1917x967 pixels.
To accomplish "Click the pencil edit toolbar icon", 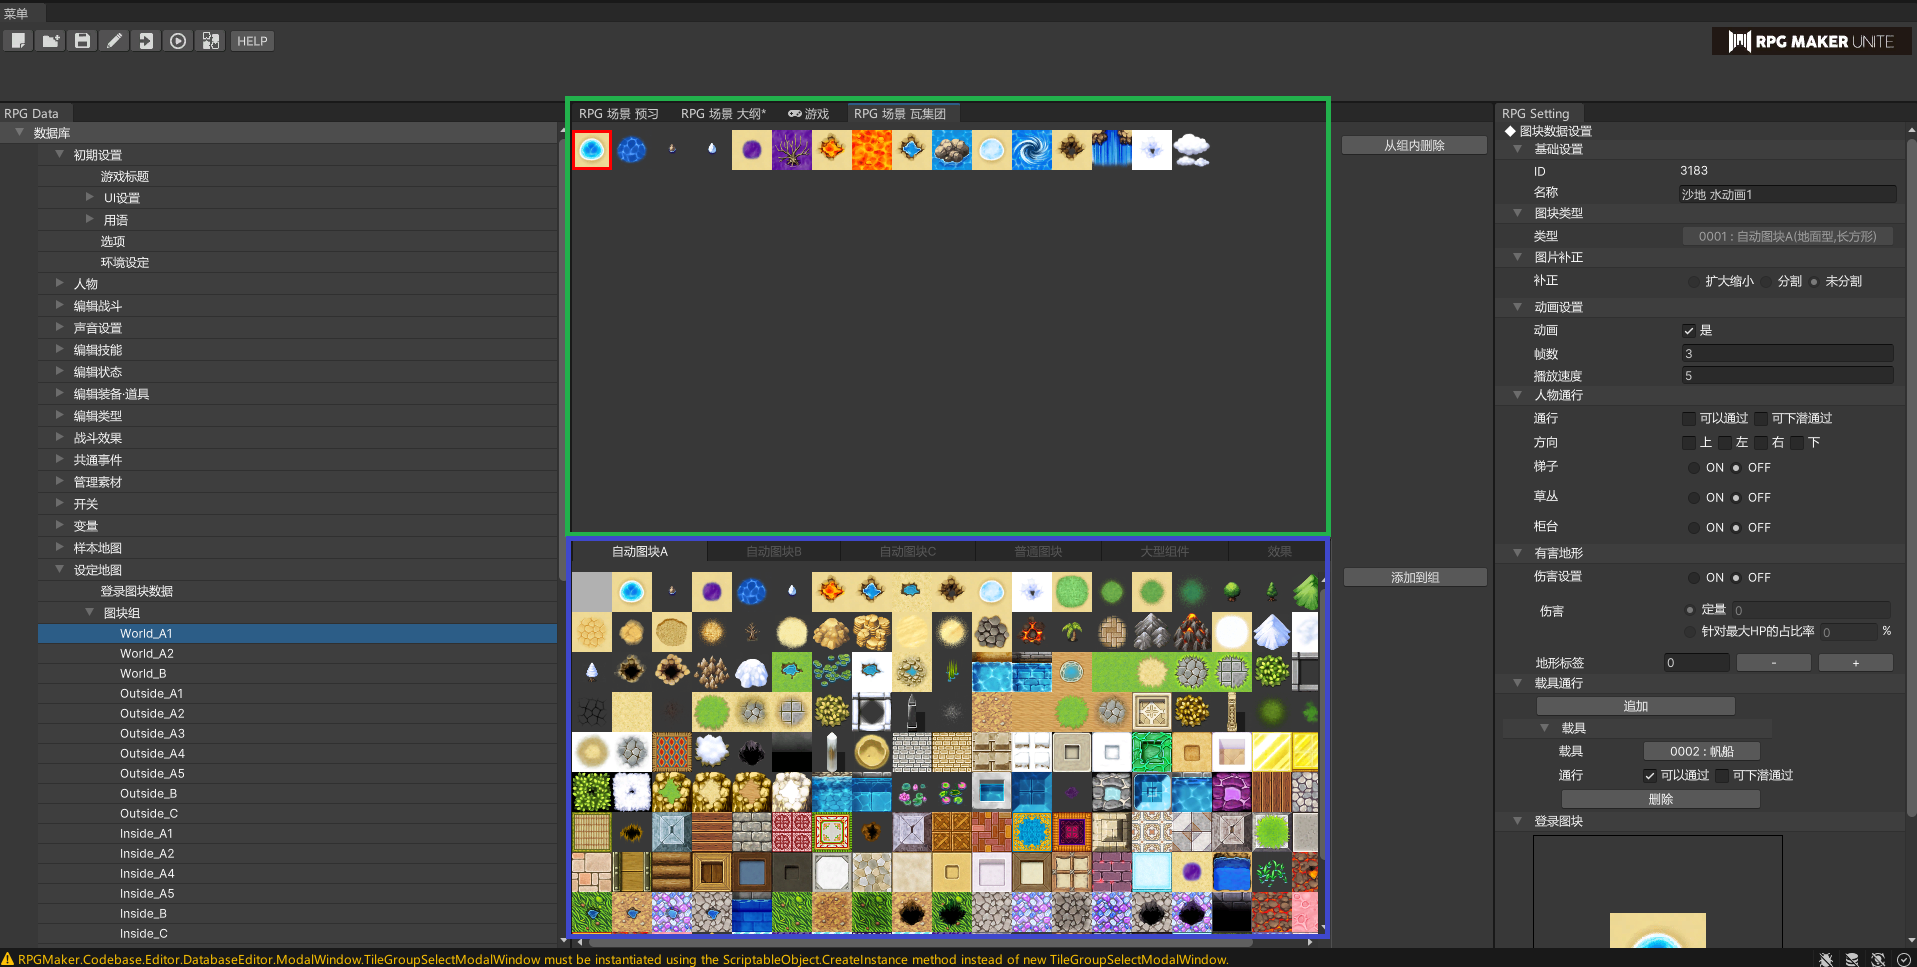I will point(114,41).
